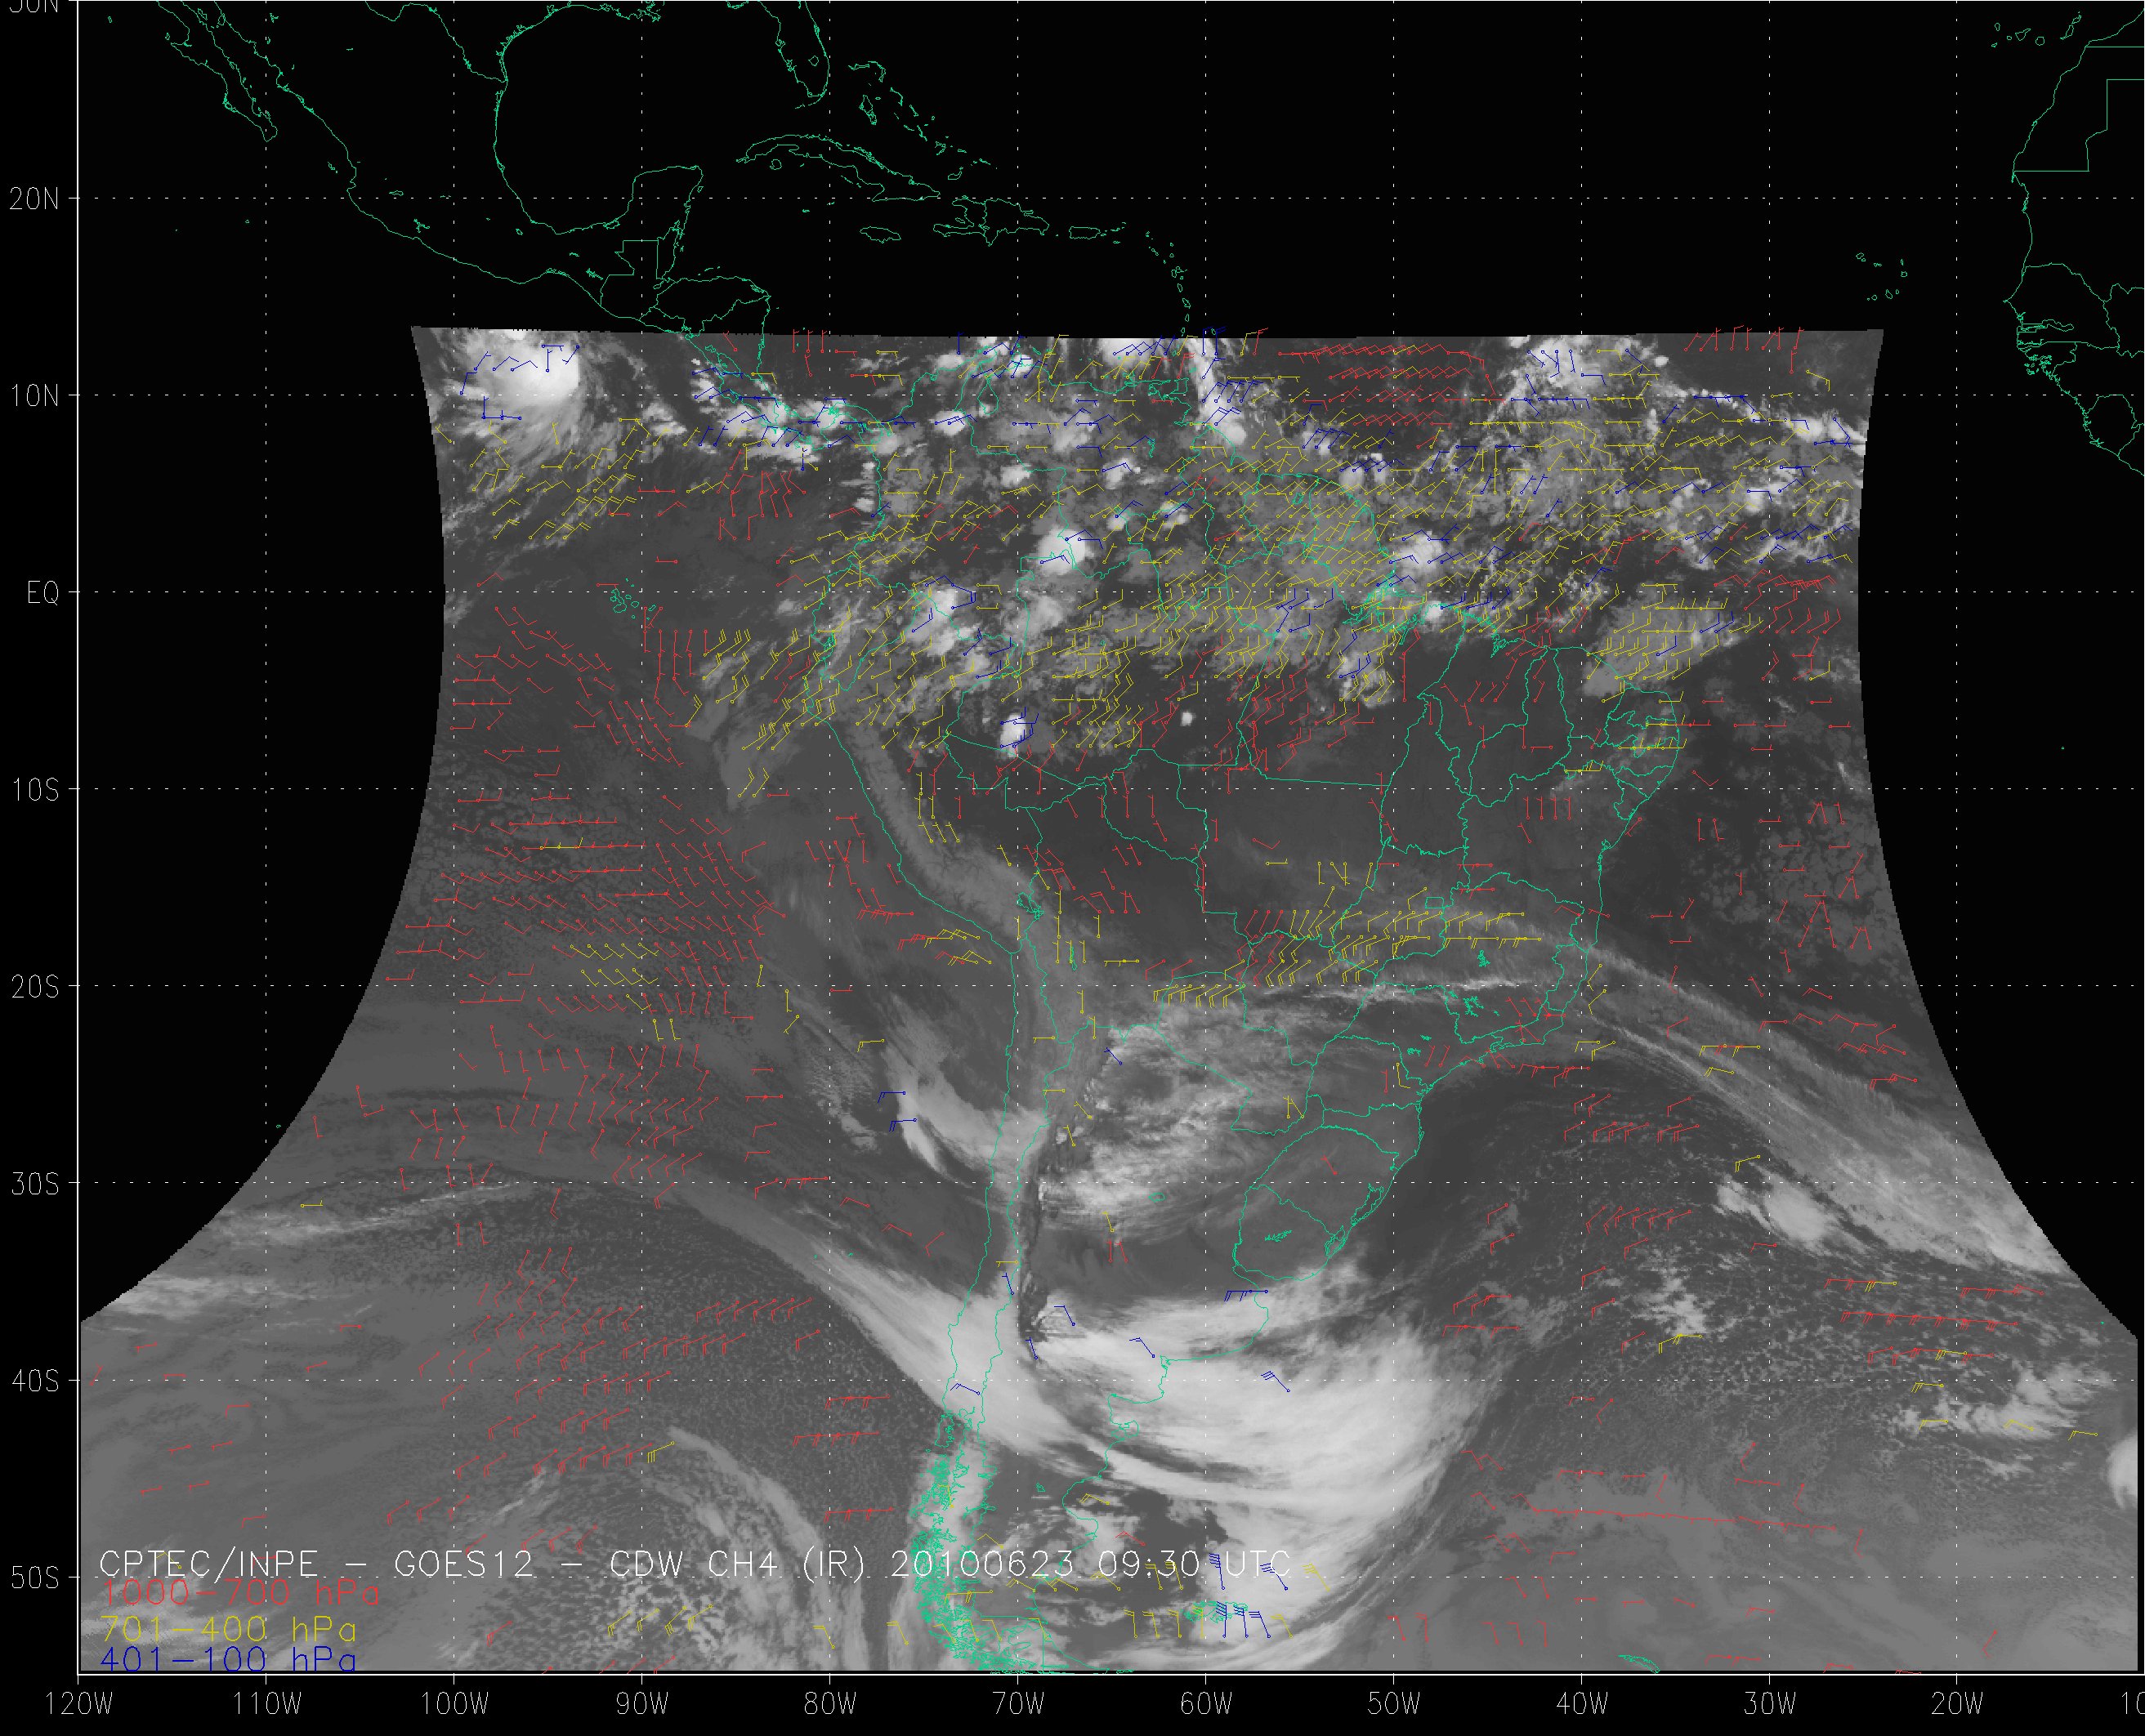The height and width of the screenshot is (1736, 2145).
Task: Click the 120W longitude axis label
Action: [78, 1705]
